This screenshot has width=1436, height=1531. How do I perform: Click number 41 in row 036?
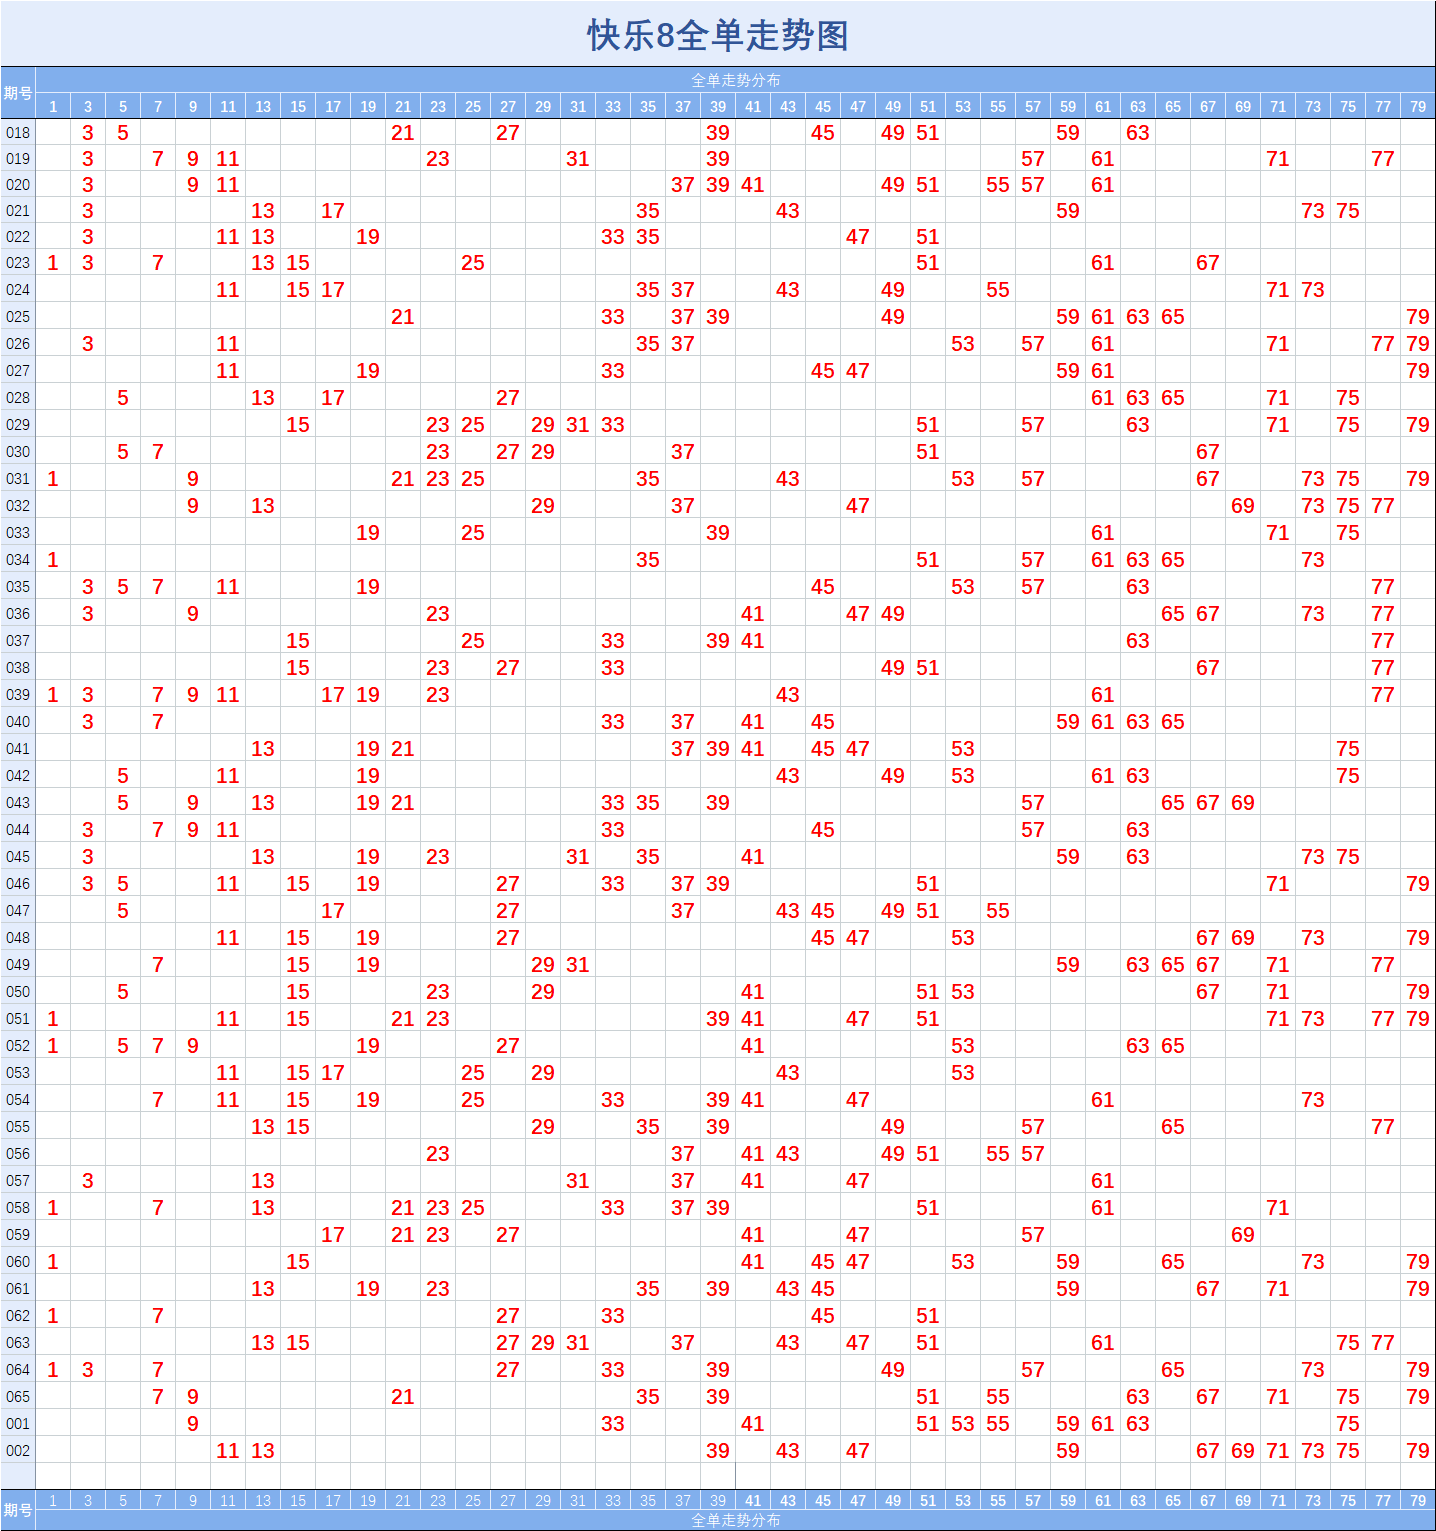pyautogui.click(x=753, y=613)
